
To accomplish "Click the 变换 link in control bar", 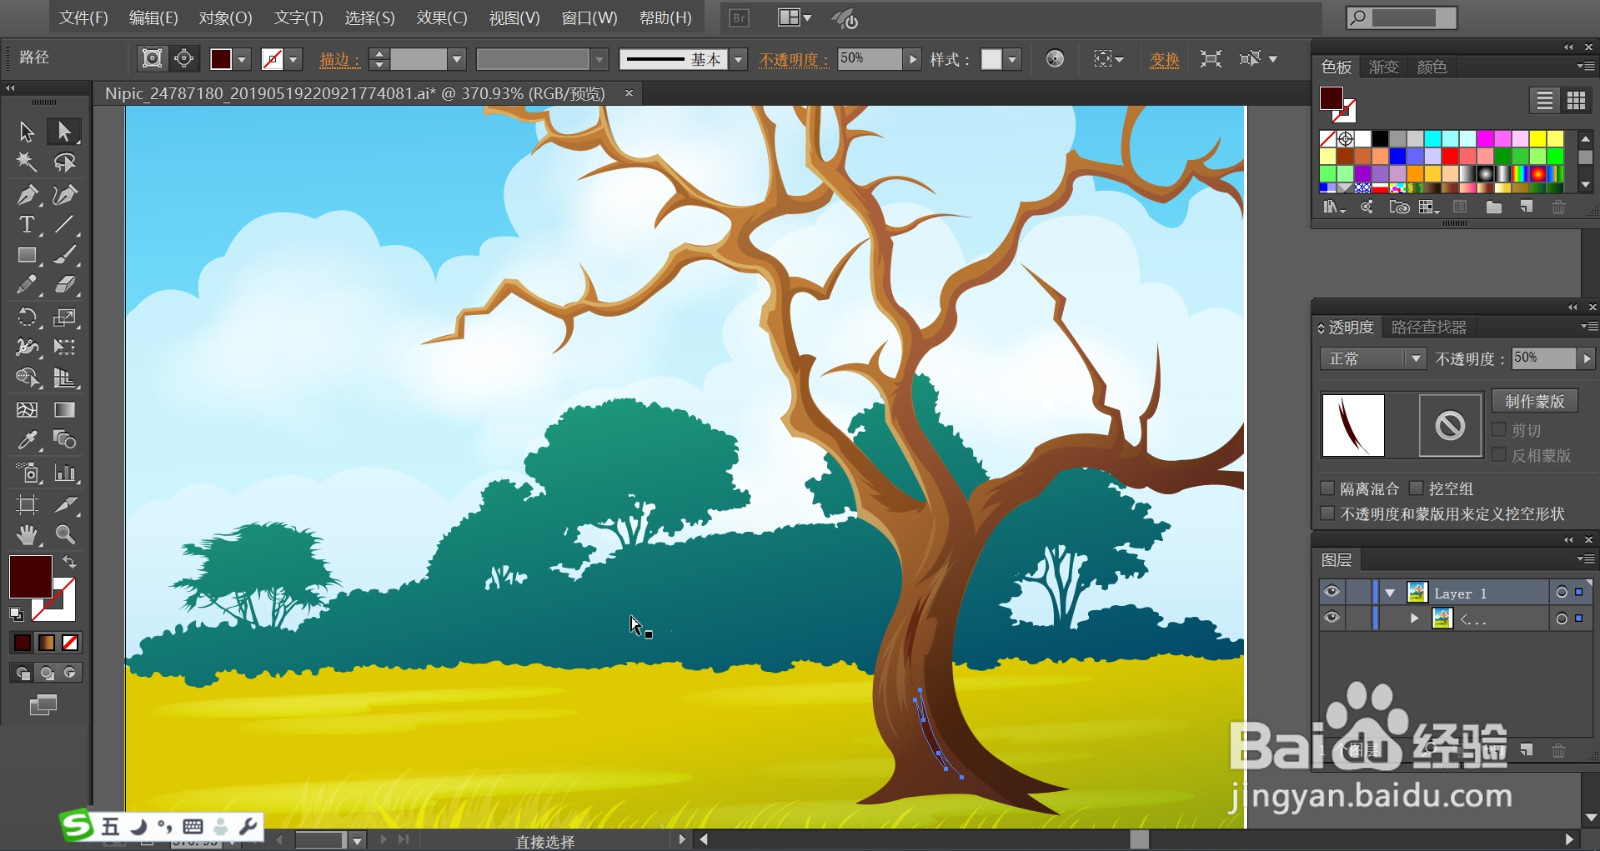I will [1165, 60].
